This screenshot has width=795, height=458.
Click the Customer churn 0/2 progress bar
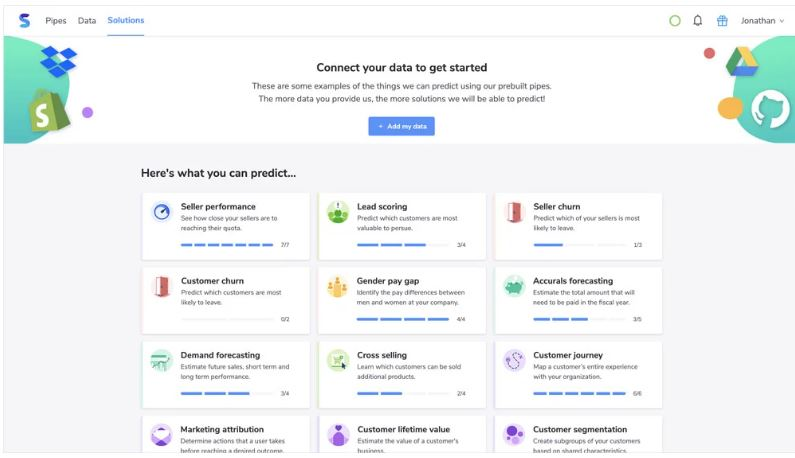click(227, 320)
